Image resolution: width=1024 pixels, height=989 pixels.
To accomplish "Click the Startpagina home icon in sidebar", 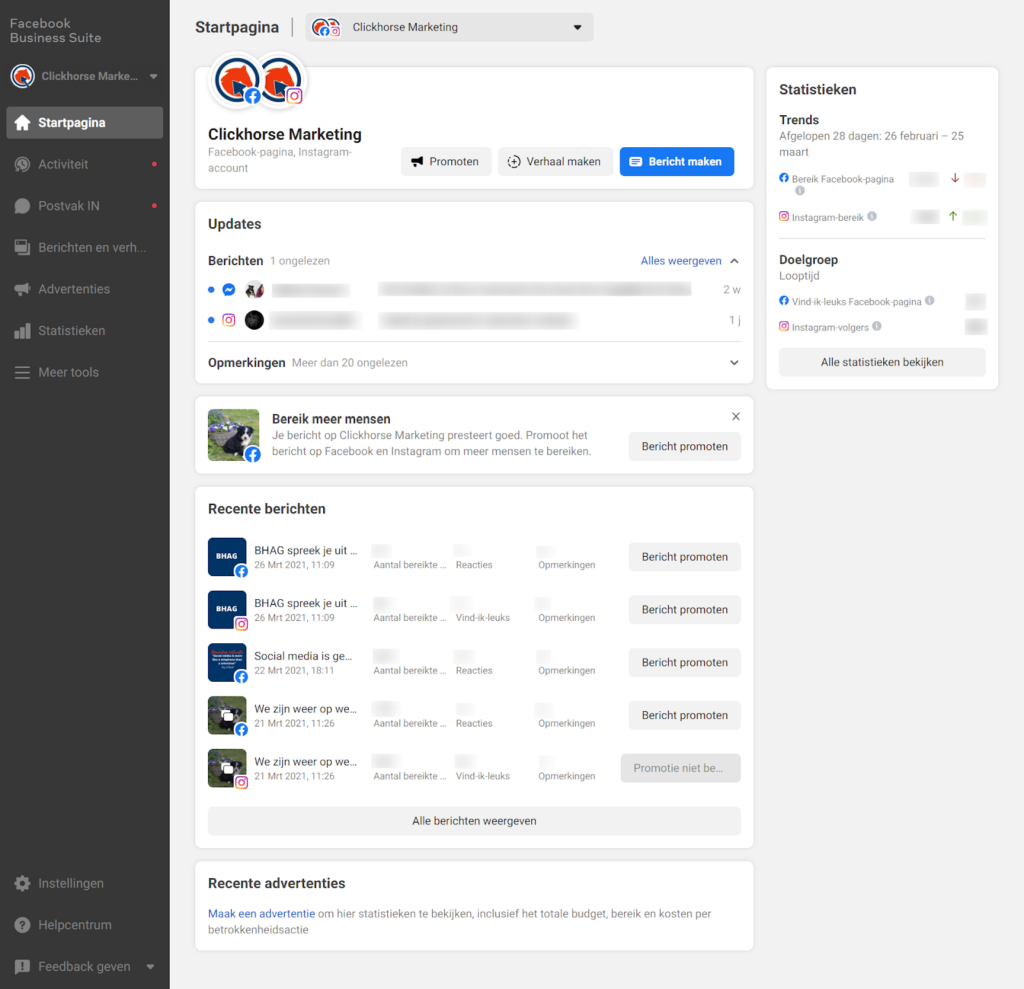I will [22, 123].
